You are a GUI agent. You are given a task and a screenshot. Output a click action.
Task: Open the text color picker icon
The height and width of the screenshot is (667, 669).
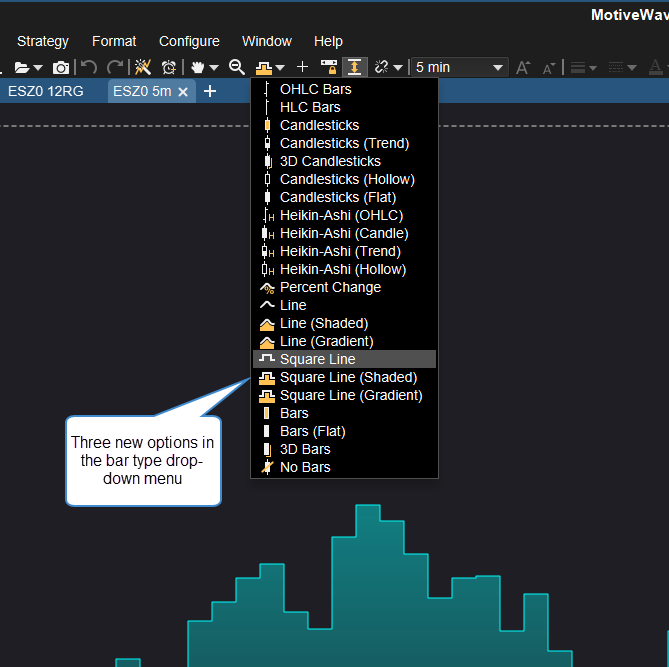click(655, 67)
